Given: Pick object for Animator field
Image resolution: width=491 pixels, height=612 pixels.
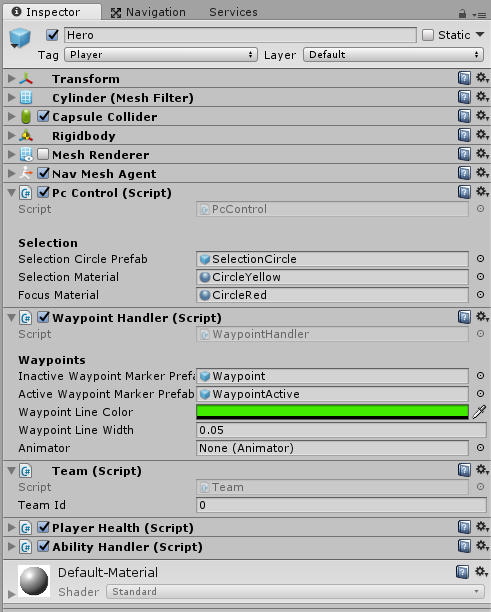Looking at the screenshot, I should (x=480, y=447).
